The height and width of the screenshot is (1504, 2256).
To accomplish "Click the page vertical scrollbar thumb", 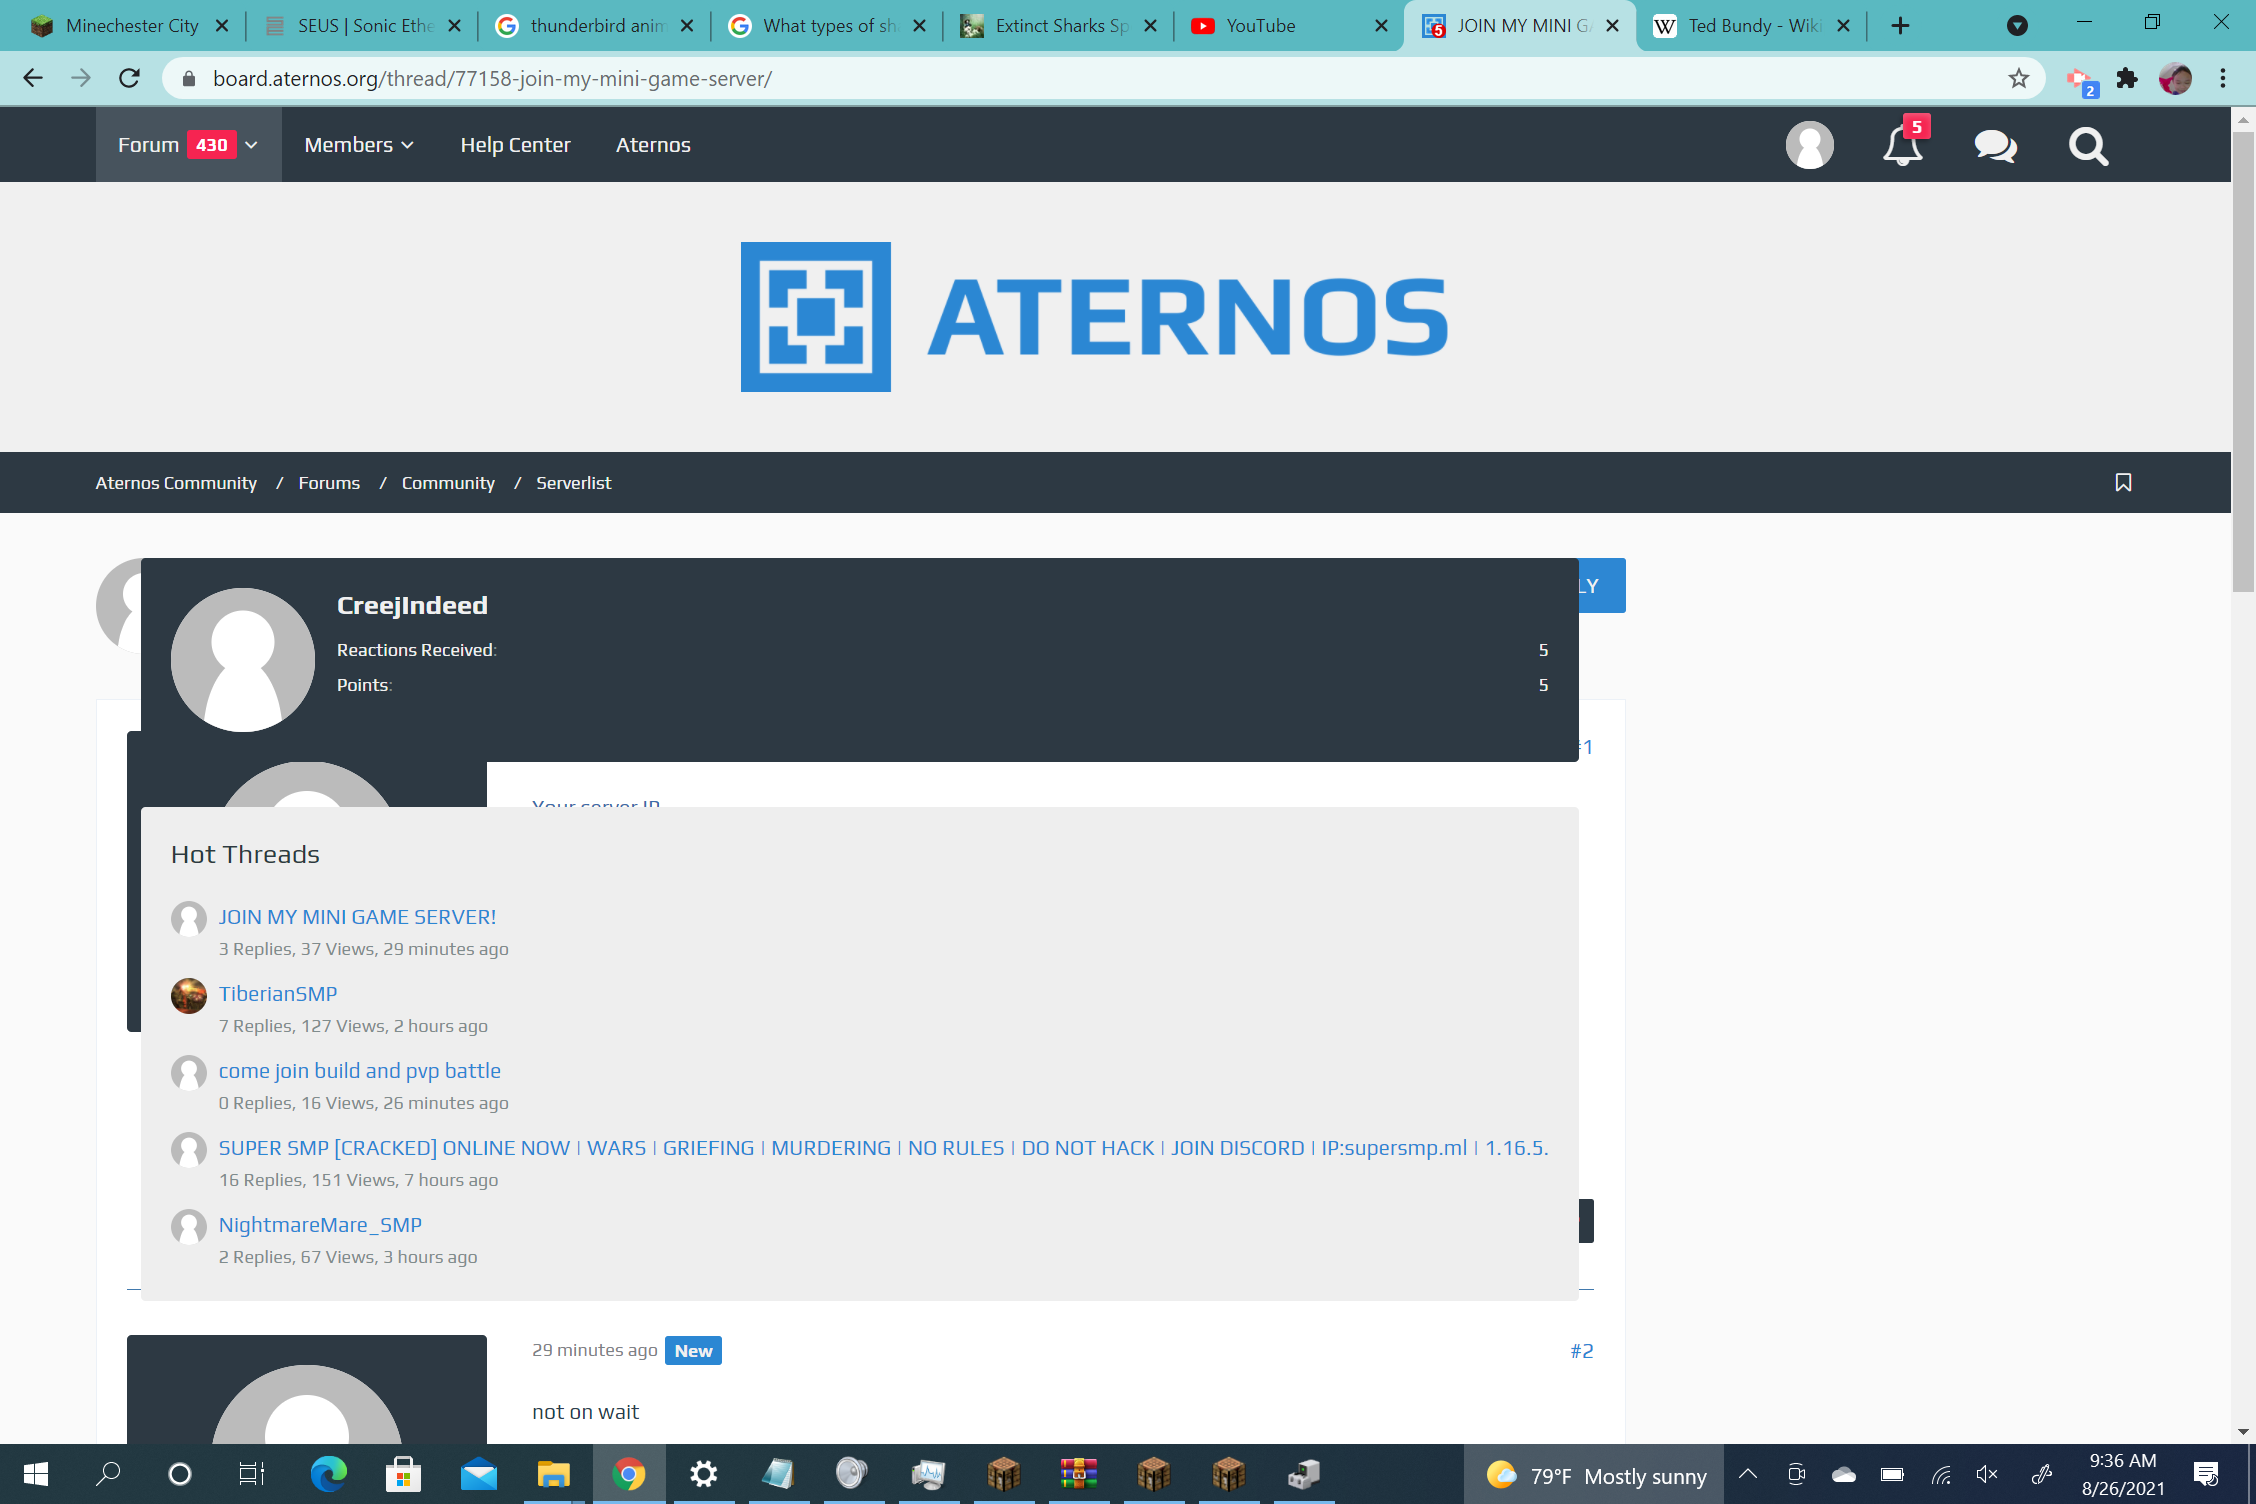I will [2244, 360].
